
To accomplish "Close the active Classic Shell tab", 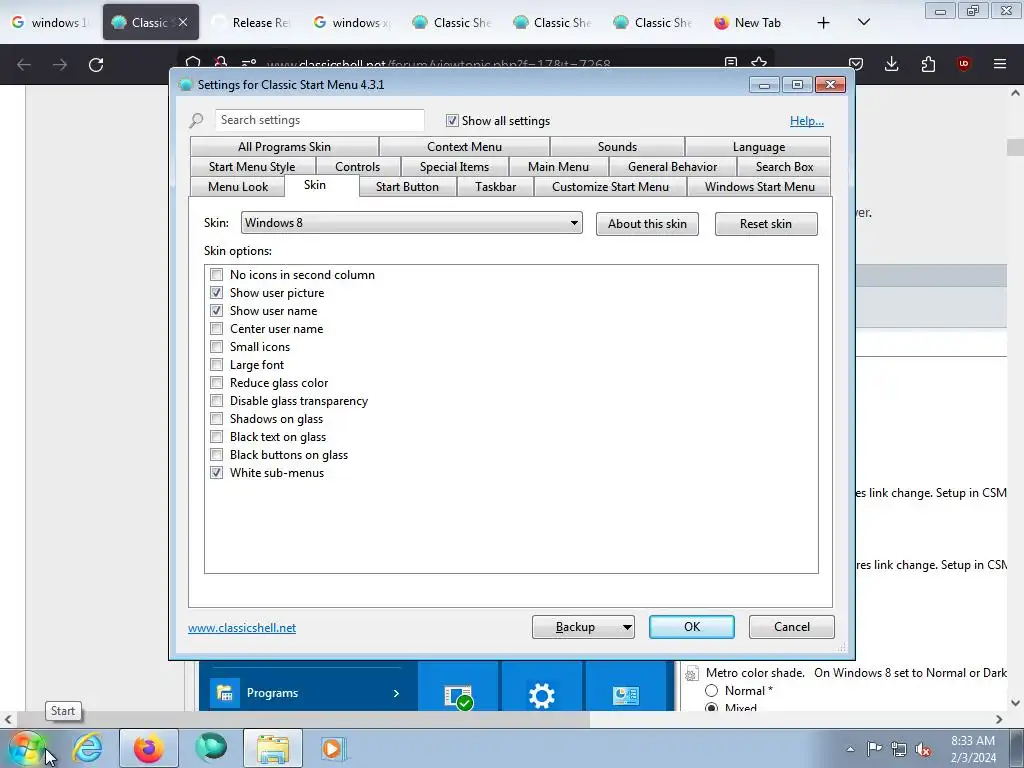I will coord(184,22).
